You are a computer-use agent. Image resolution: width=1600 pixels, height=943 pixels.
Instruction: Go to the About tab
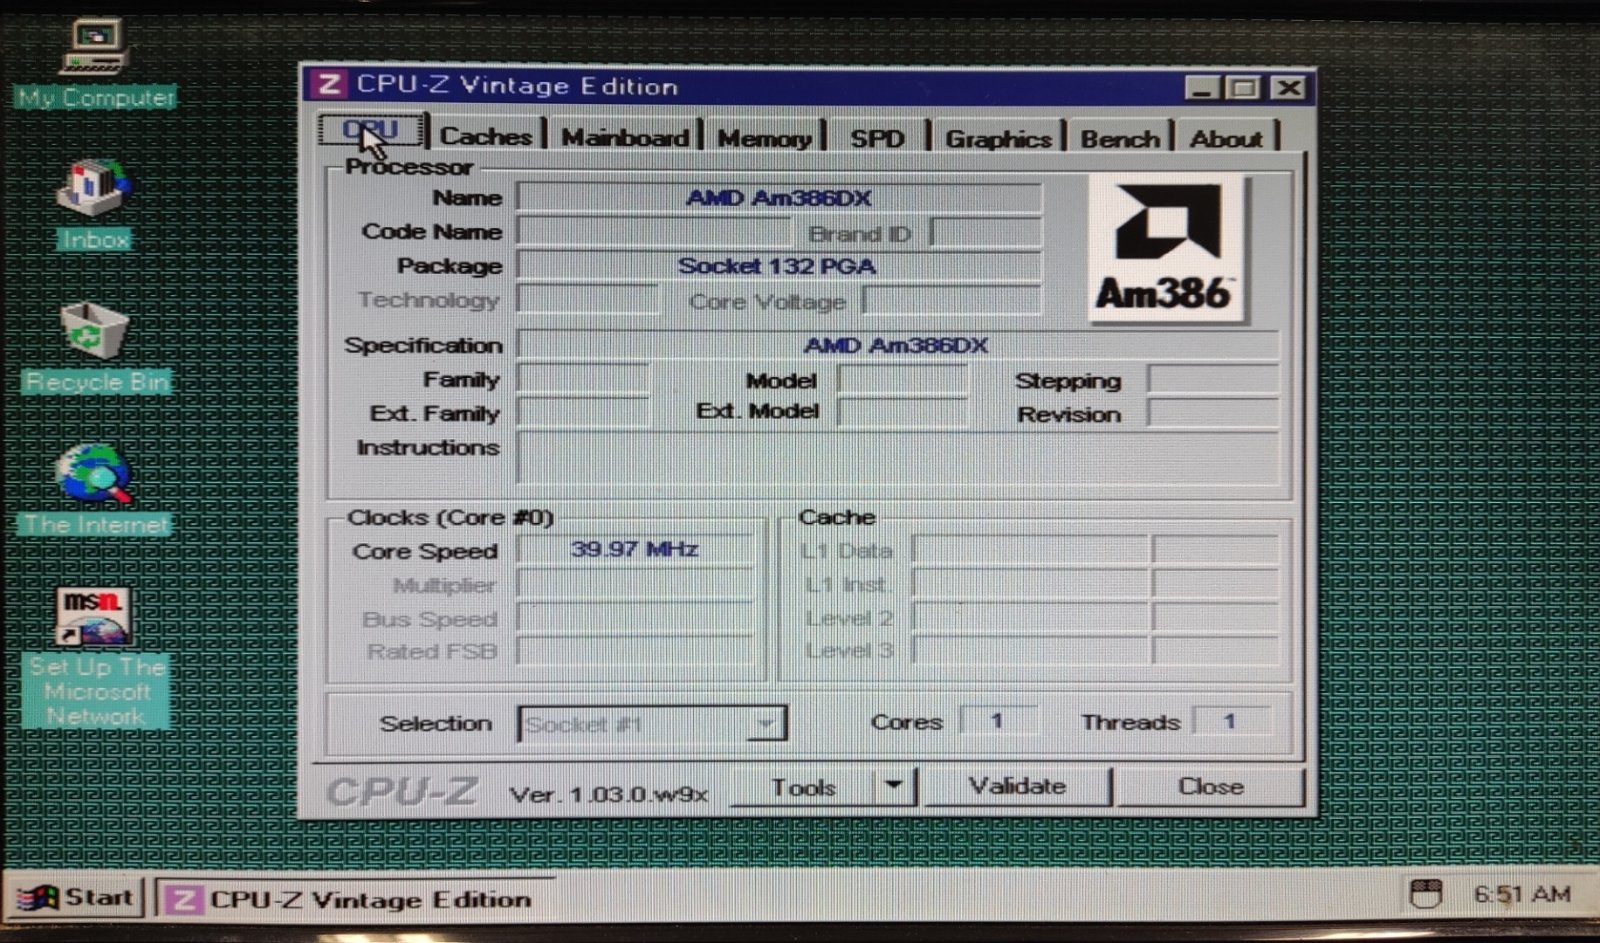tap(1227, 138)
